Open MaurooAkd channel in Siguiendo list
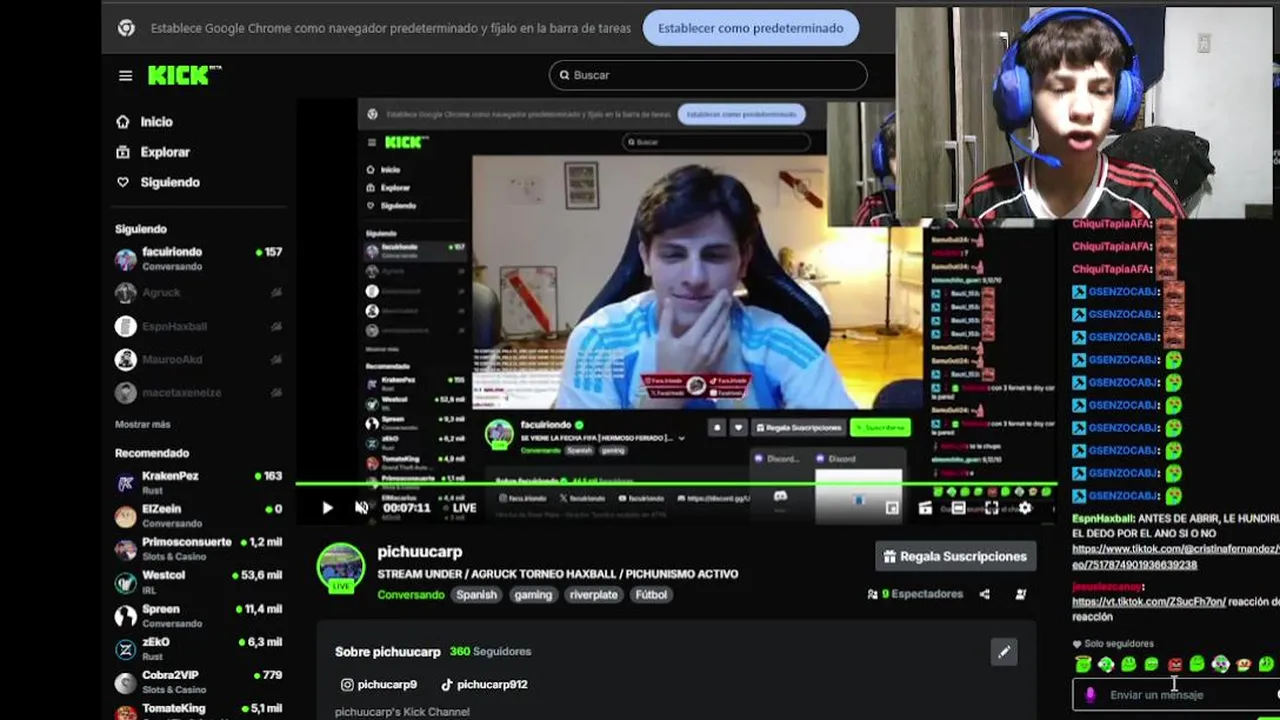This screenshot has width=1280, height=720. (199, 359)
